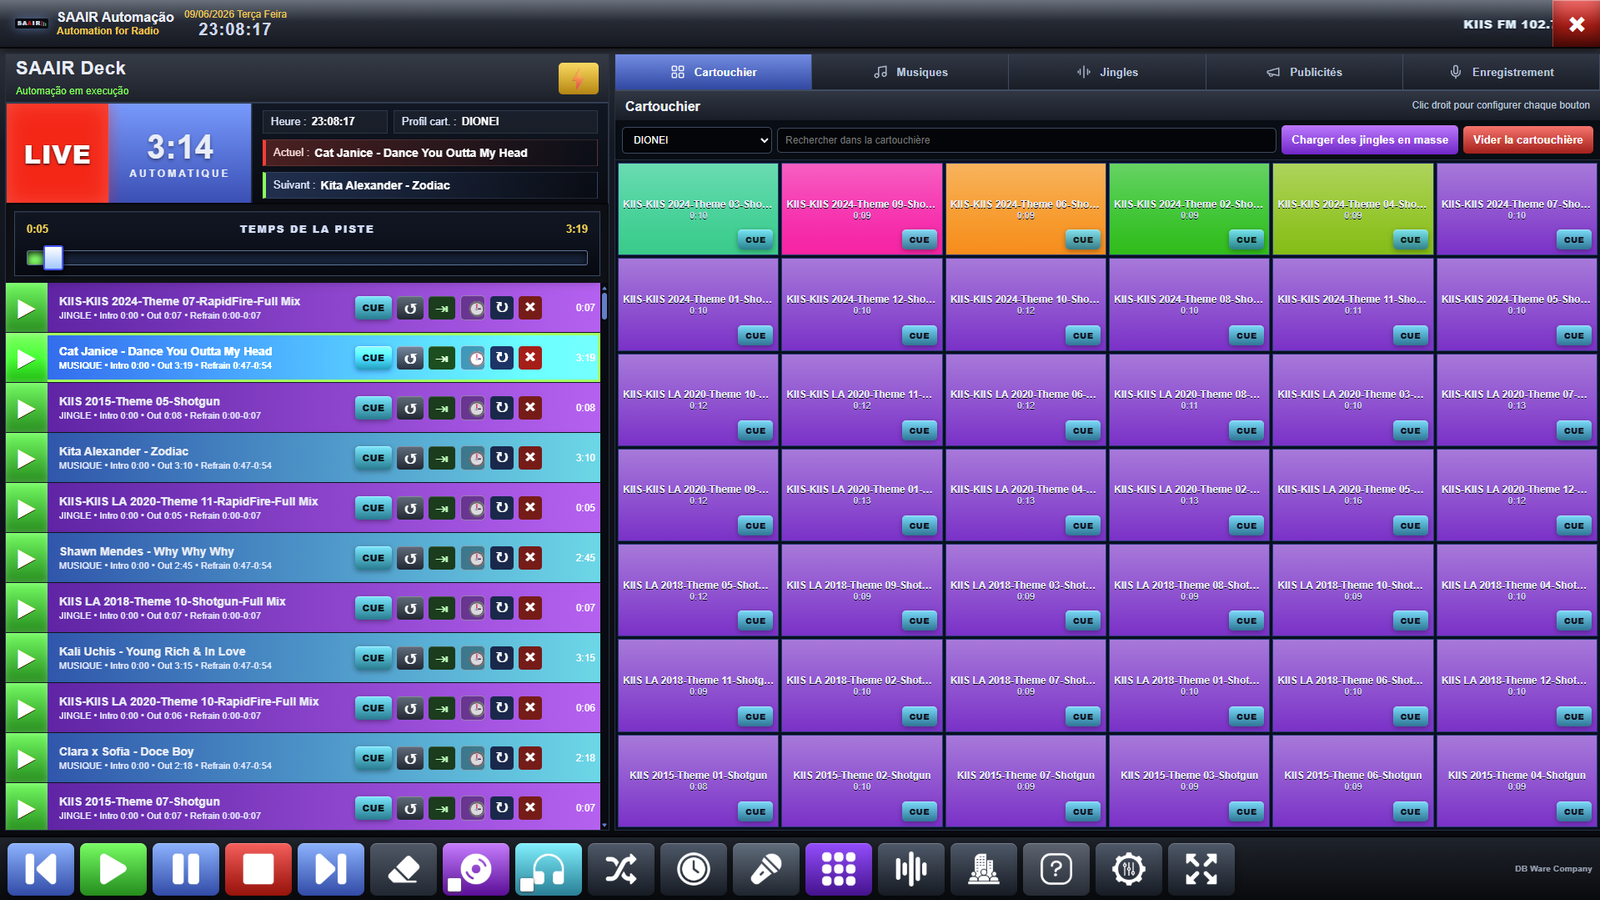The width and height of the screenshot is (1600, 900).
Task: Delete KIIS-KIIS 2024-Theme 07-RapidFire-Full Mix row
Action: click(530, 308)
